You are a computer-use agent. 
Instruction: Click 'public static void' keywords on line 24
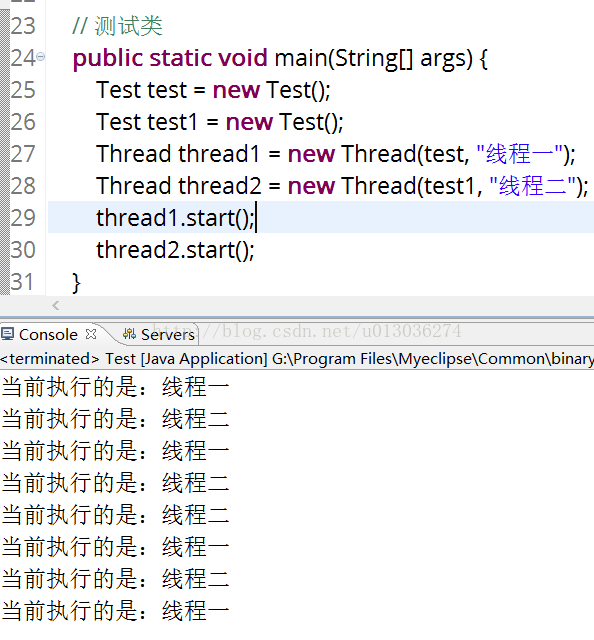pyautogui.click(x=170, y=58)
